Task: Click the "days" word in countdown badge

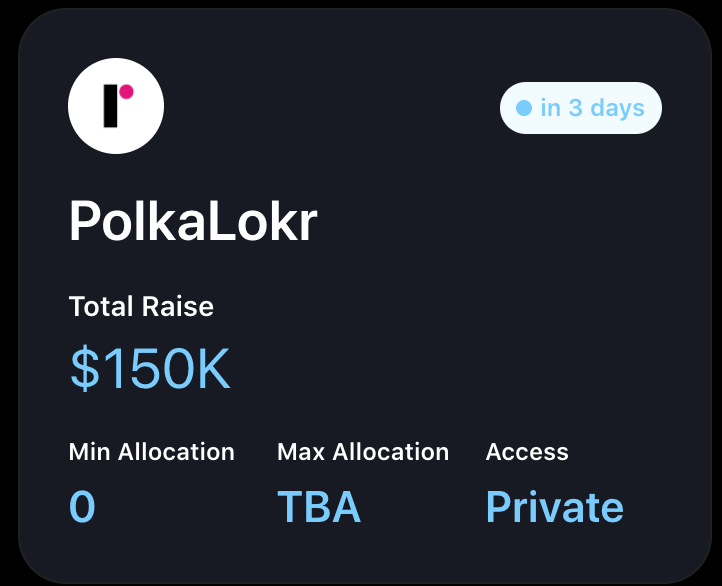Action: pyautogui.click(x=617, y=109)
